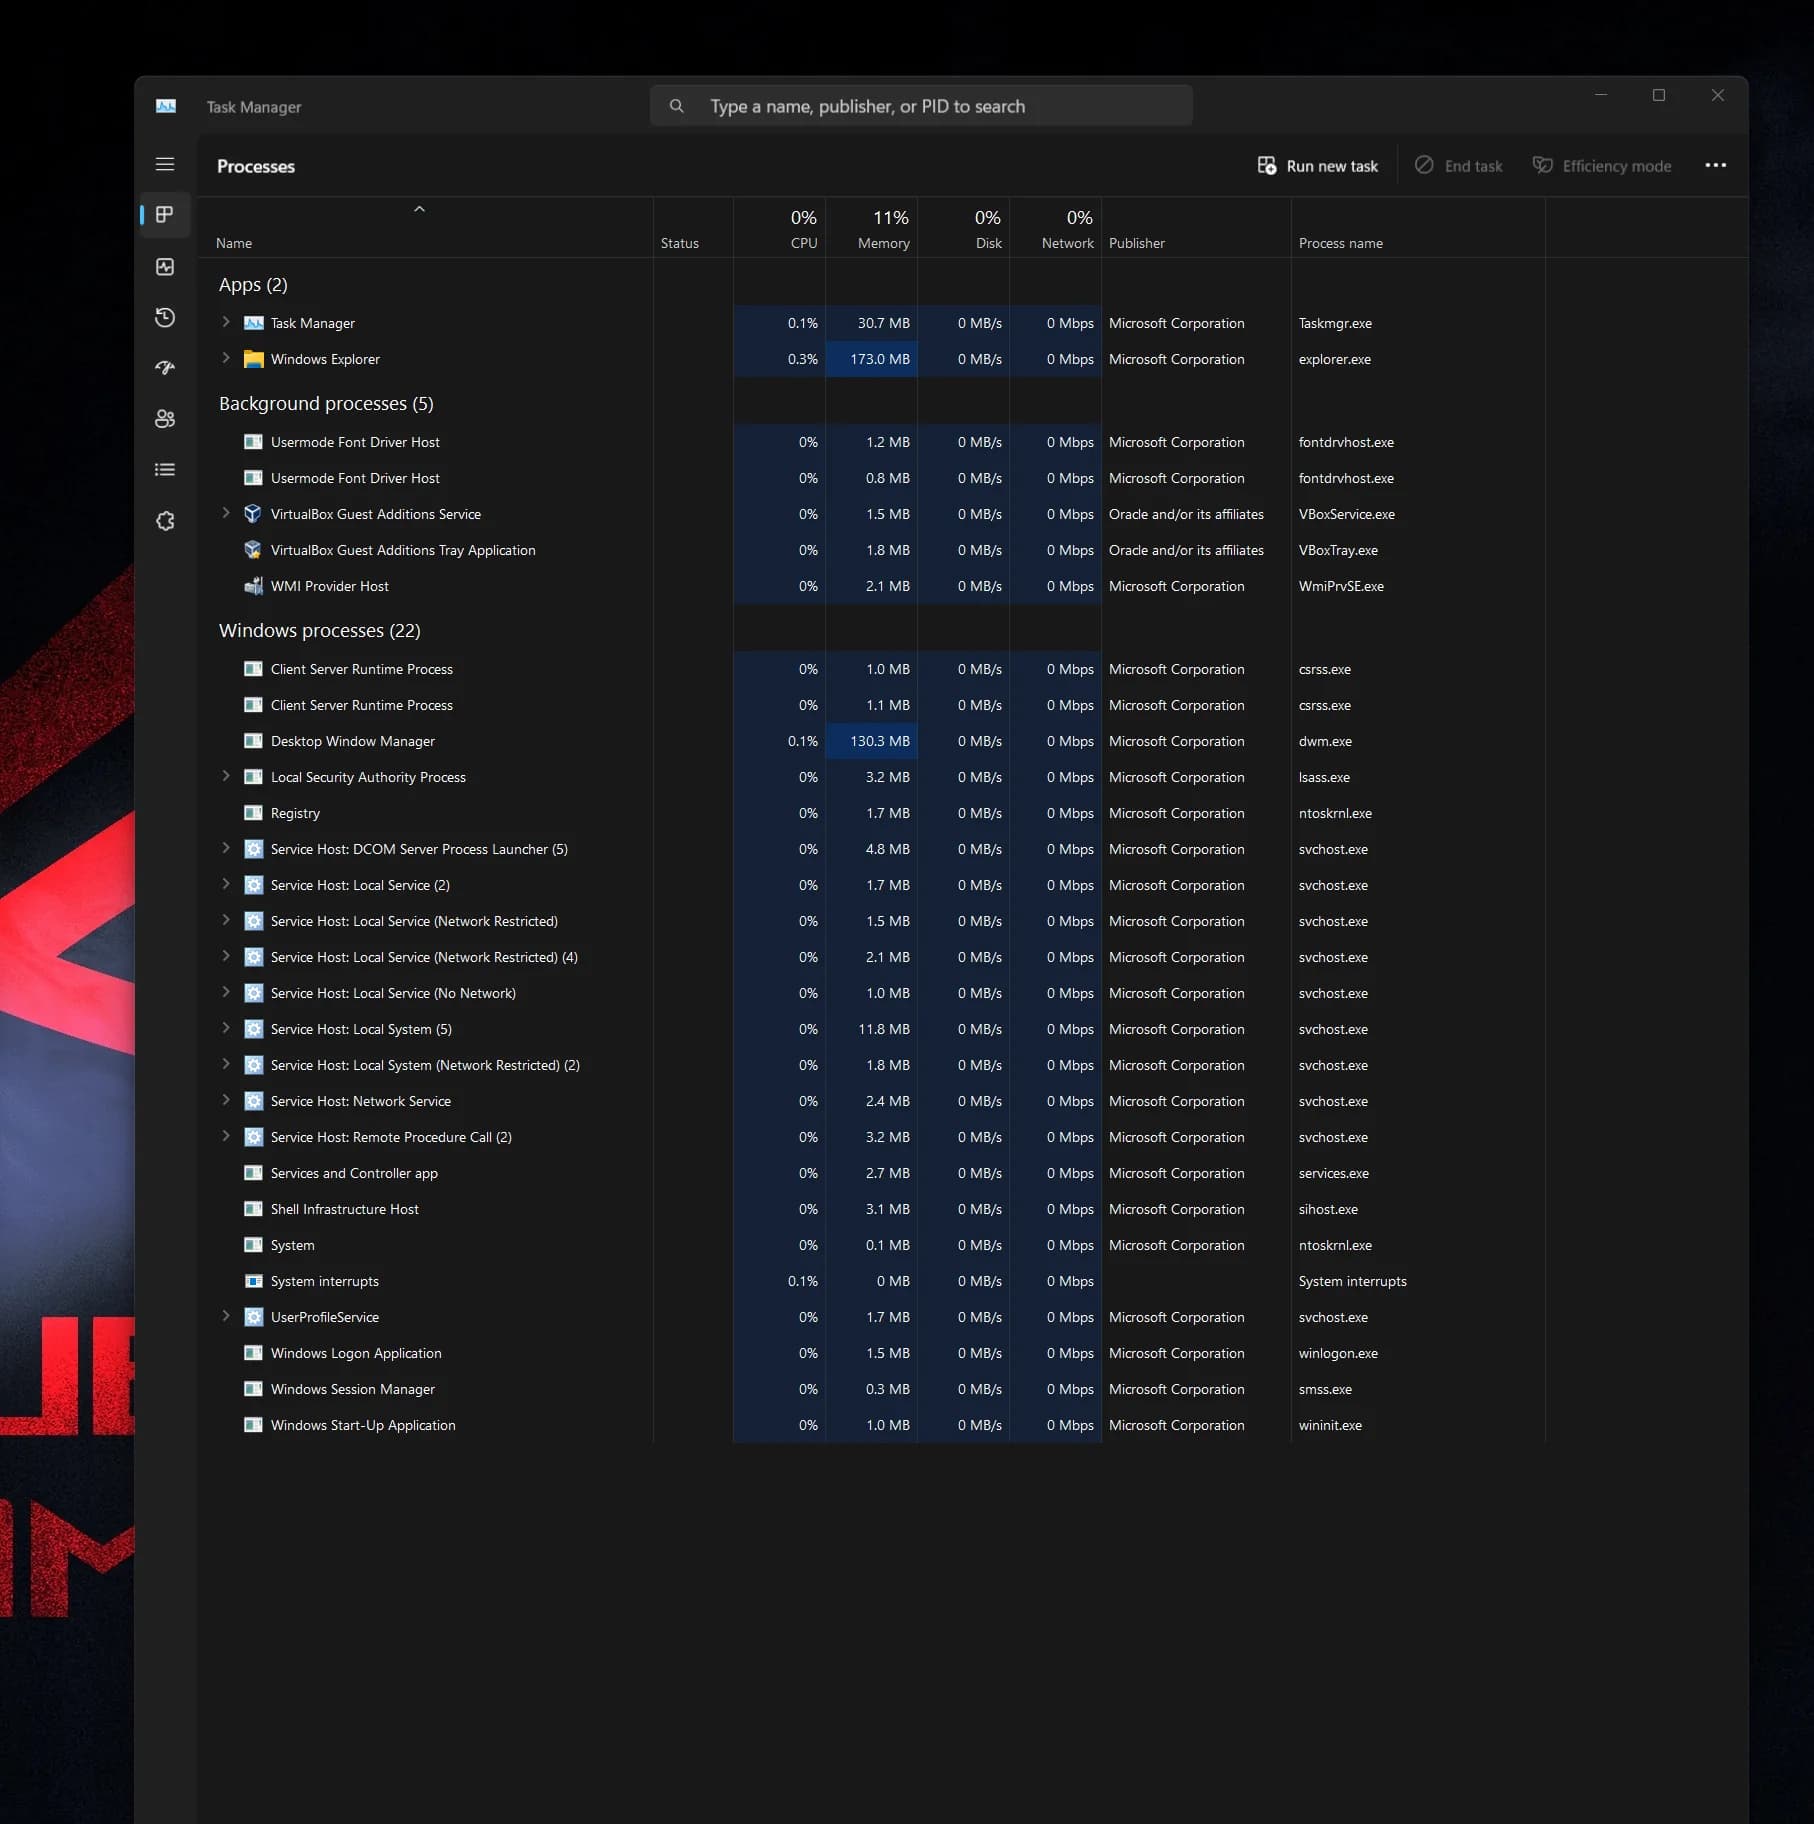Focus the name, publisher, or PID search box
Screen dimensions: 1814x1824
[x=921, y=106]
